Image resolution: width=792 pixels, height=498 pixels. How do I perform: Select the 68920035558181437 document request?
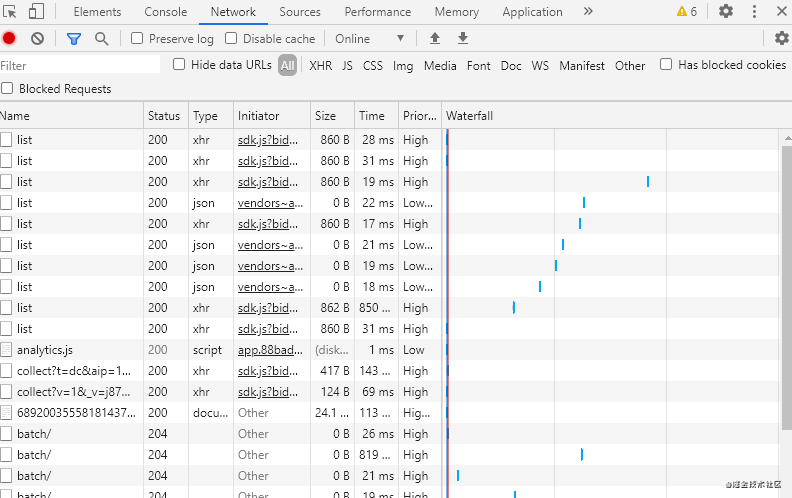pos(76,413)
